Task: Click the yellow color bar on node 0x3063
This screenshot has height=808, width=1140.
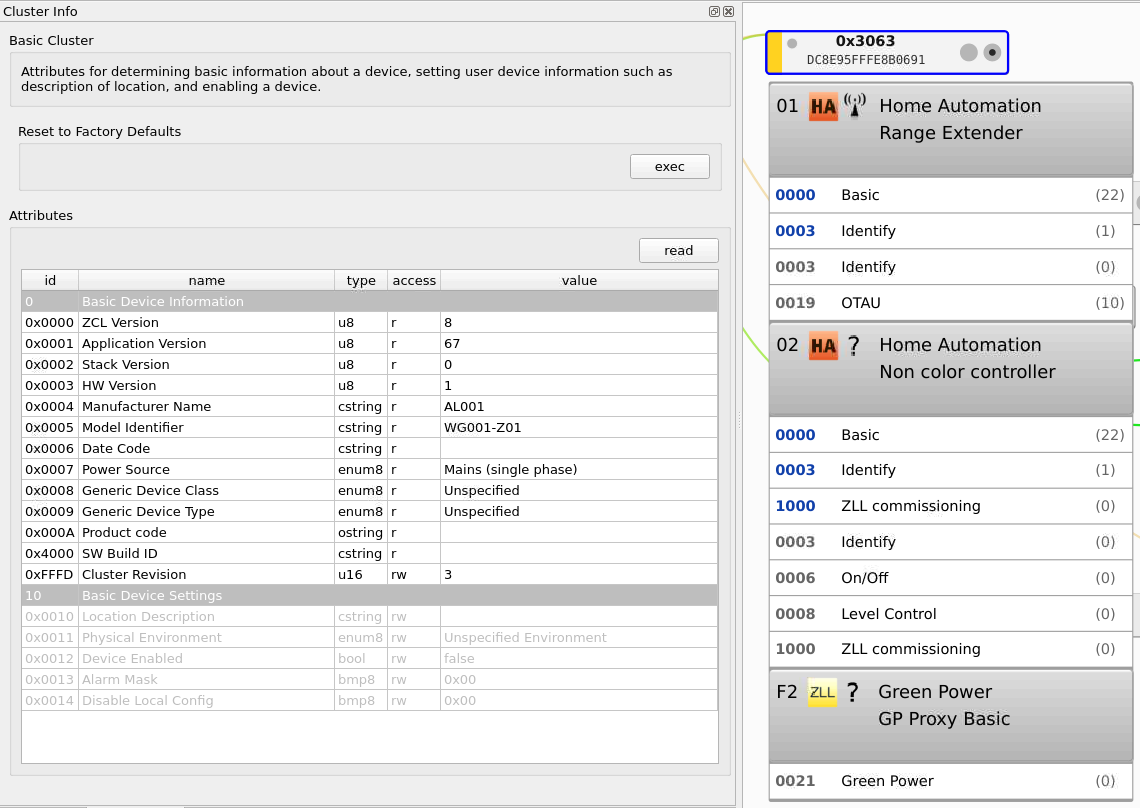Action: tap(773, 50)
